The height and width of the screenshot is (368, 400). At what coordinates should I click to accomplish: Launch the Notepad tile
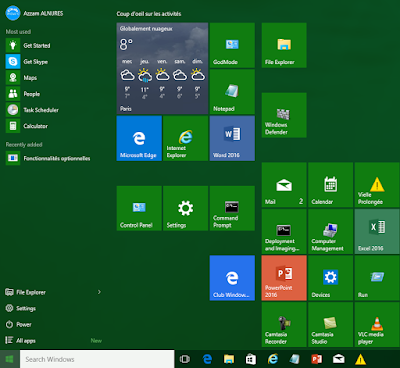click(232, 92)
